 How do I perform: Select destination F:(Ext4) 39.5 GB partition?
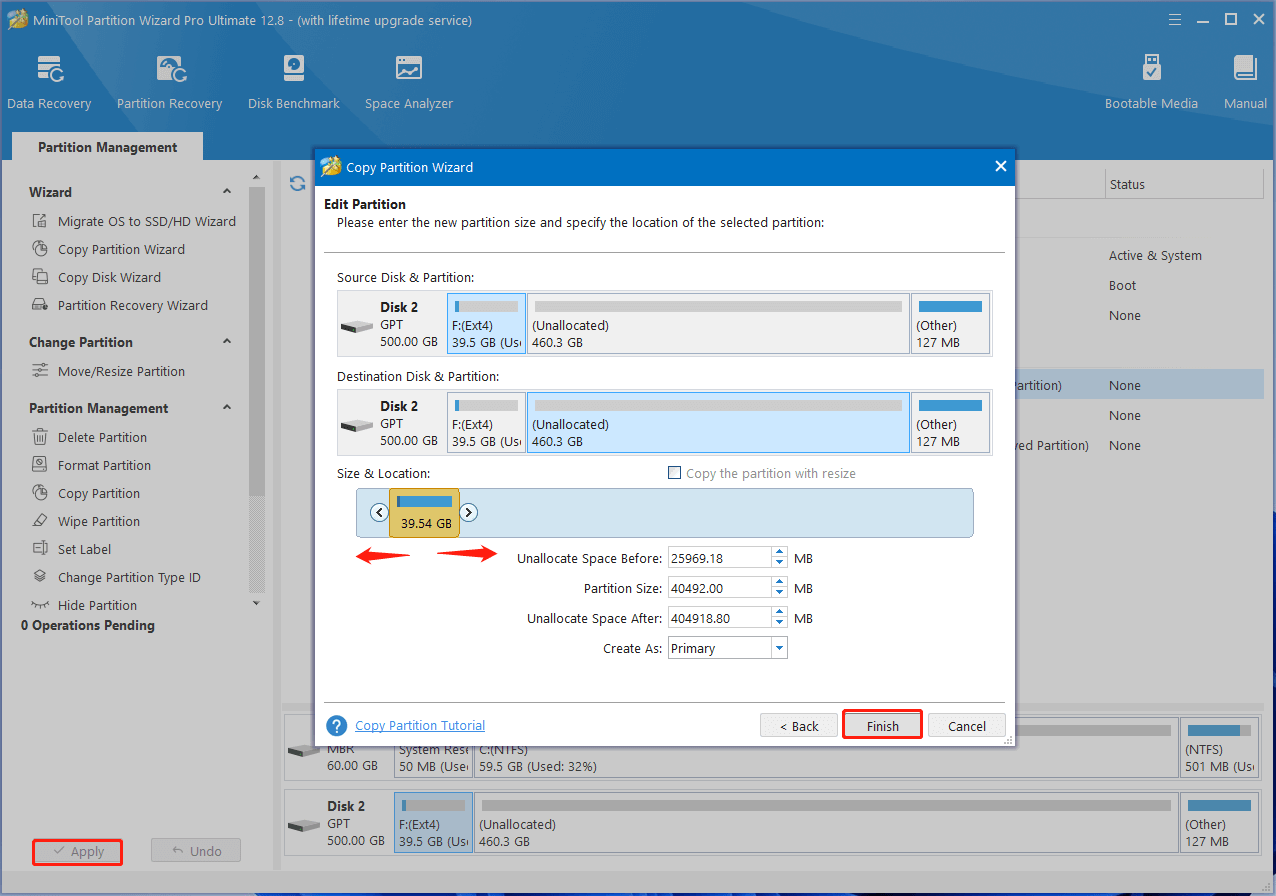tap(486, 423)
